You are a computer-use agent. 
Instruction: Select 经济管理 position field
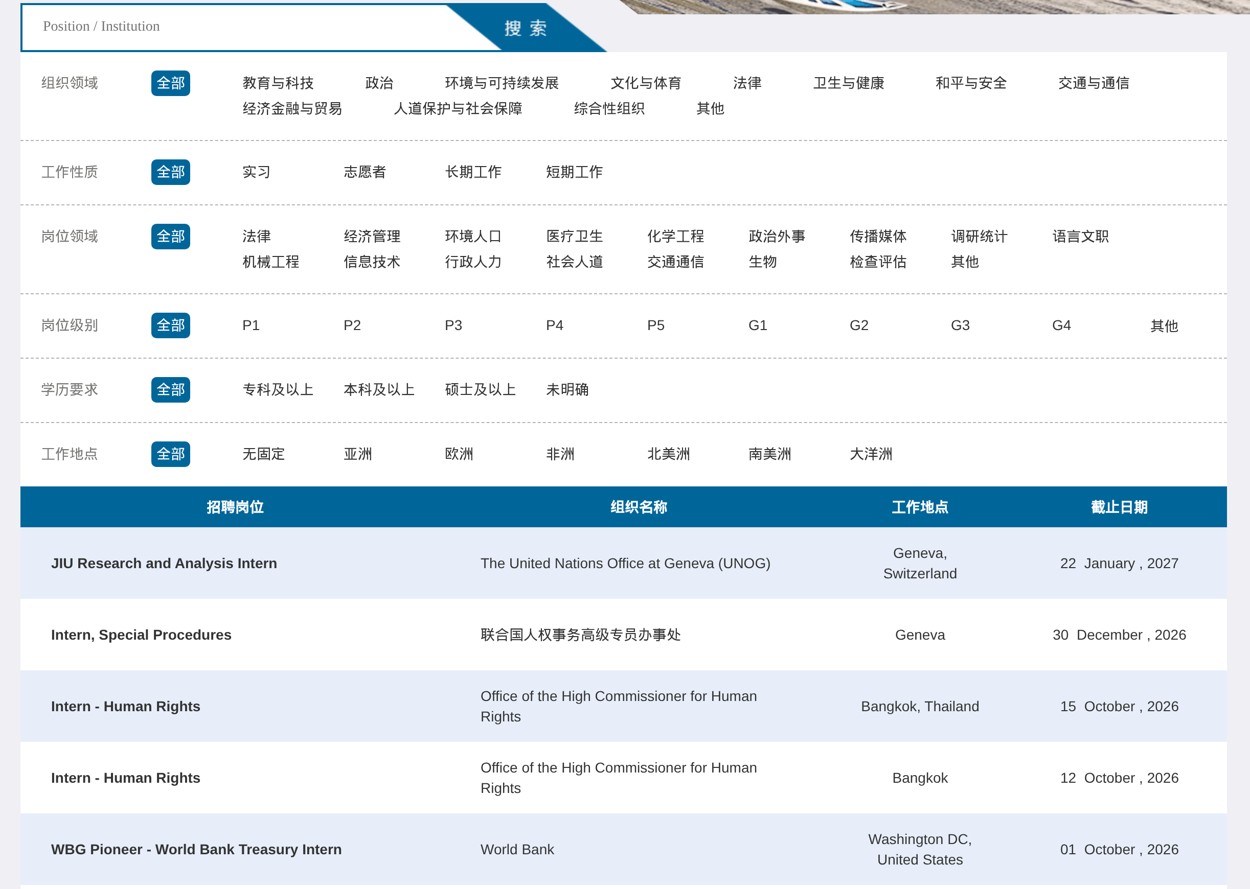point(372,236)
